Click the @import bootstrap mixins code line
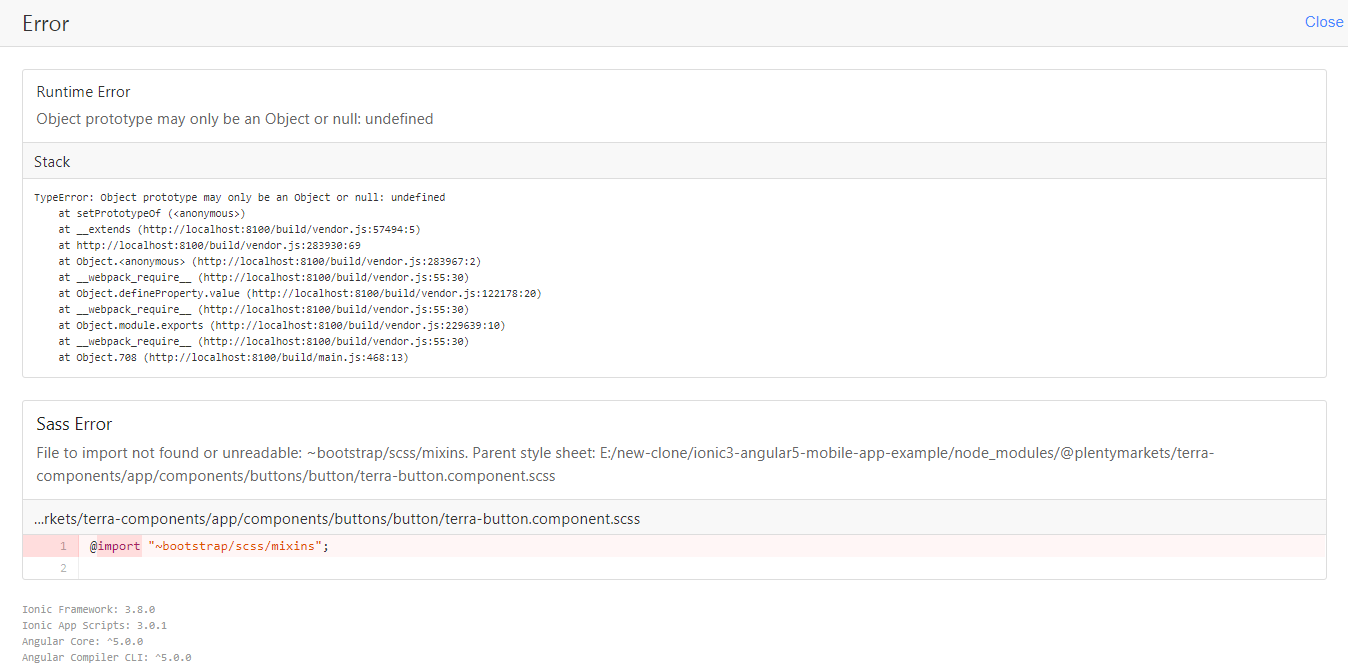Image resolution: width=1348 pixels, height=667 pixels. click(209, 546)
